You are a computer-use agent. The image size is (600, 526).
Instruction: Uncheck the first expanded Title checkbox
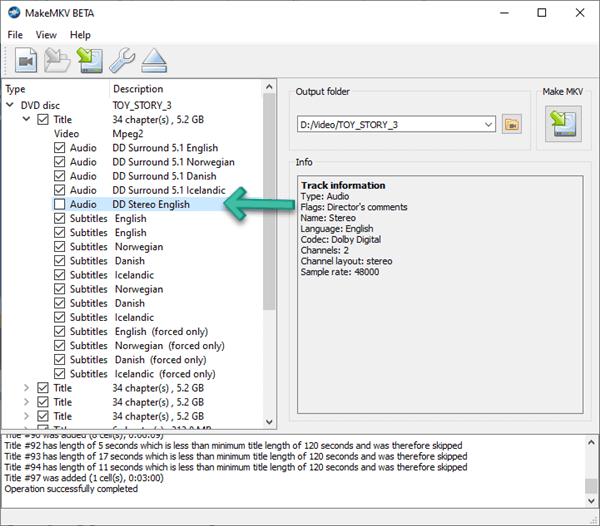point(42,119)
